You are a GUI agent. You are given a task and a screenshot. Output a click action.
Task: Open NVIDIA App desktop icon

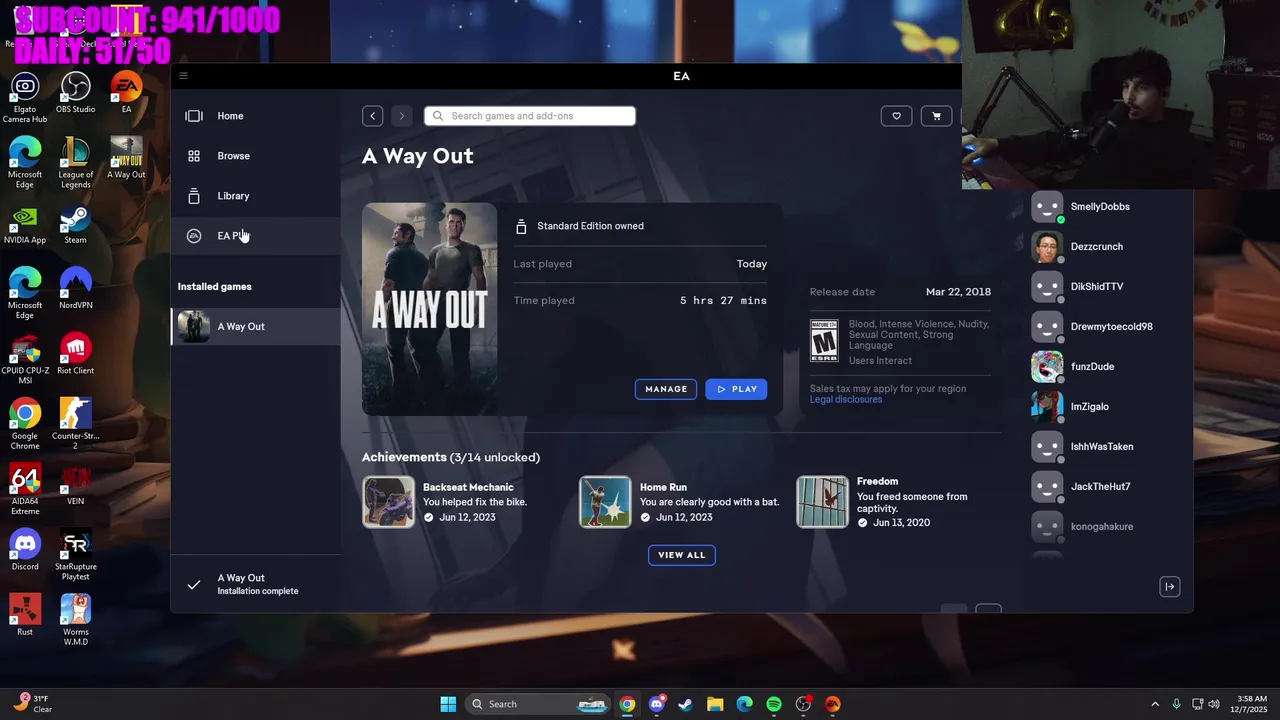click(25, 224)
